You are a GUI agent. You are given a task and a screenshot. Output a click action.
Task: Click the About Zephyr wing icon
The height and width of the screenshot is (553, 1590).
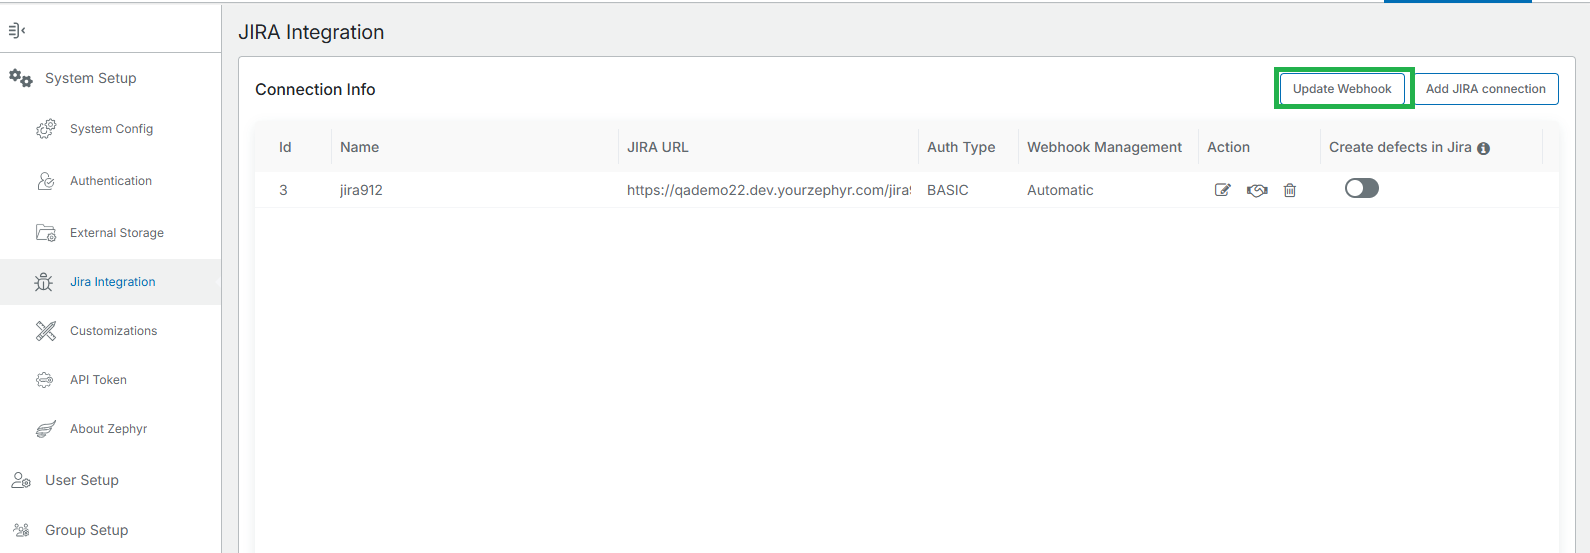[x=46, y=429]
